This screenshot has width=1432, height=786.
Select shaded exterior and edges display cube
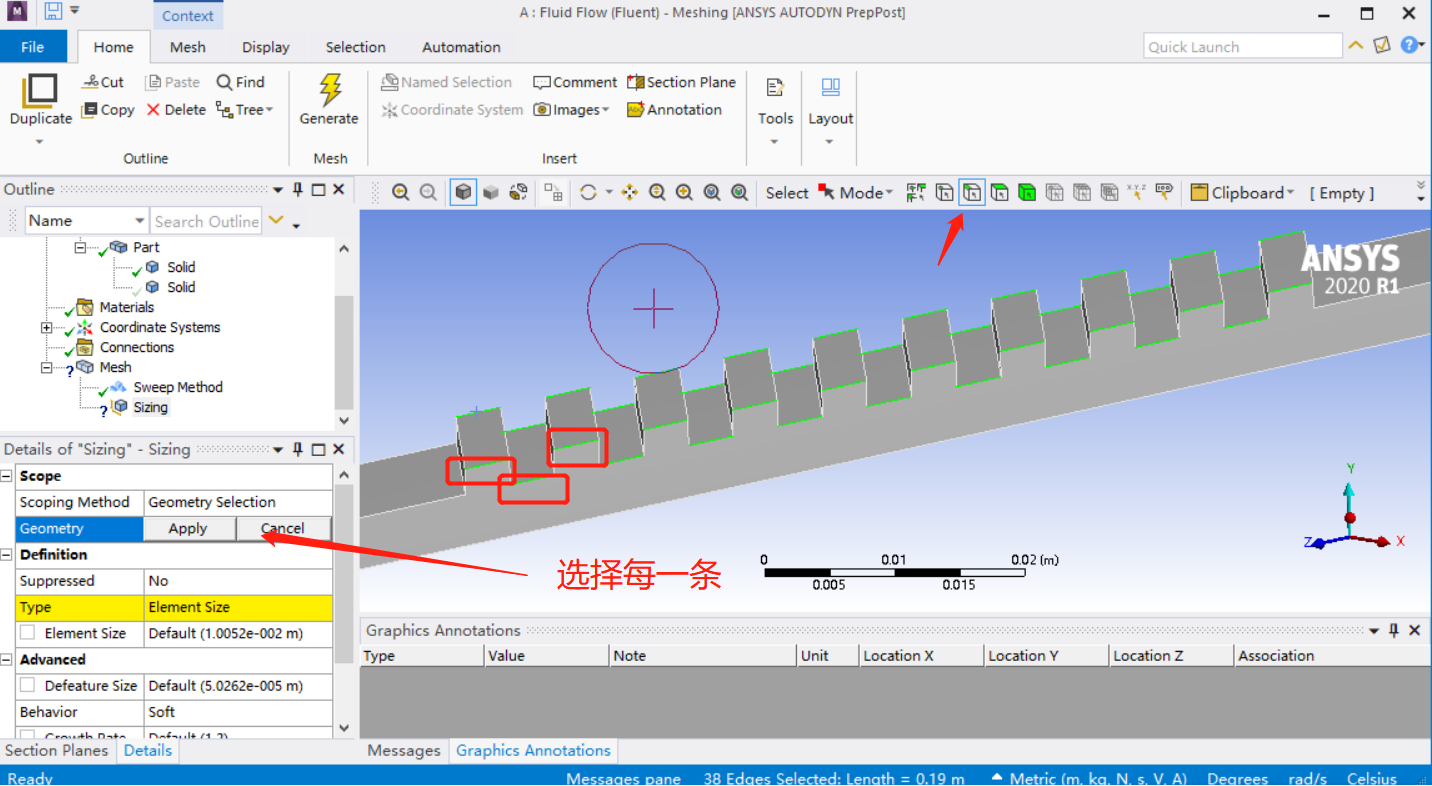pyautogui.click(x=463, y=193)
